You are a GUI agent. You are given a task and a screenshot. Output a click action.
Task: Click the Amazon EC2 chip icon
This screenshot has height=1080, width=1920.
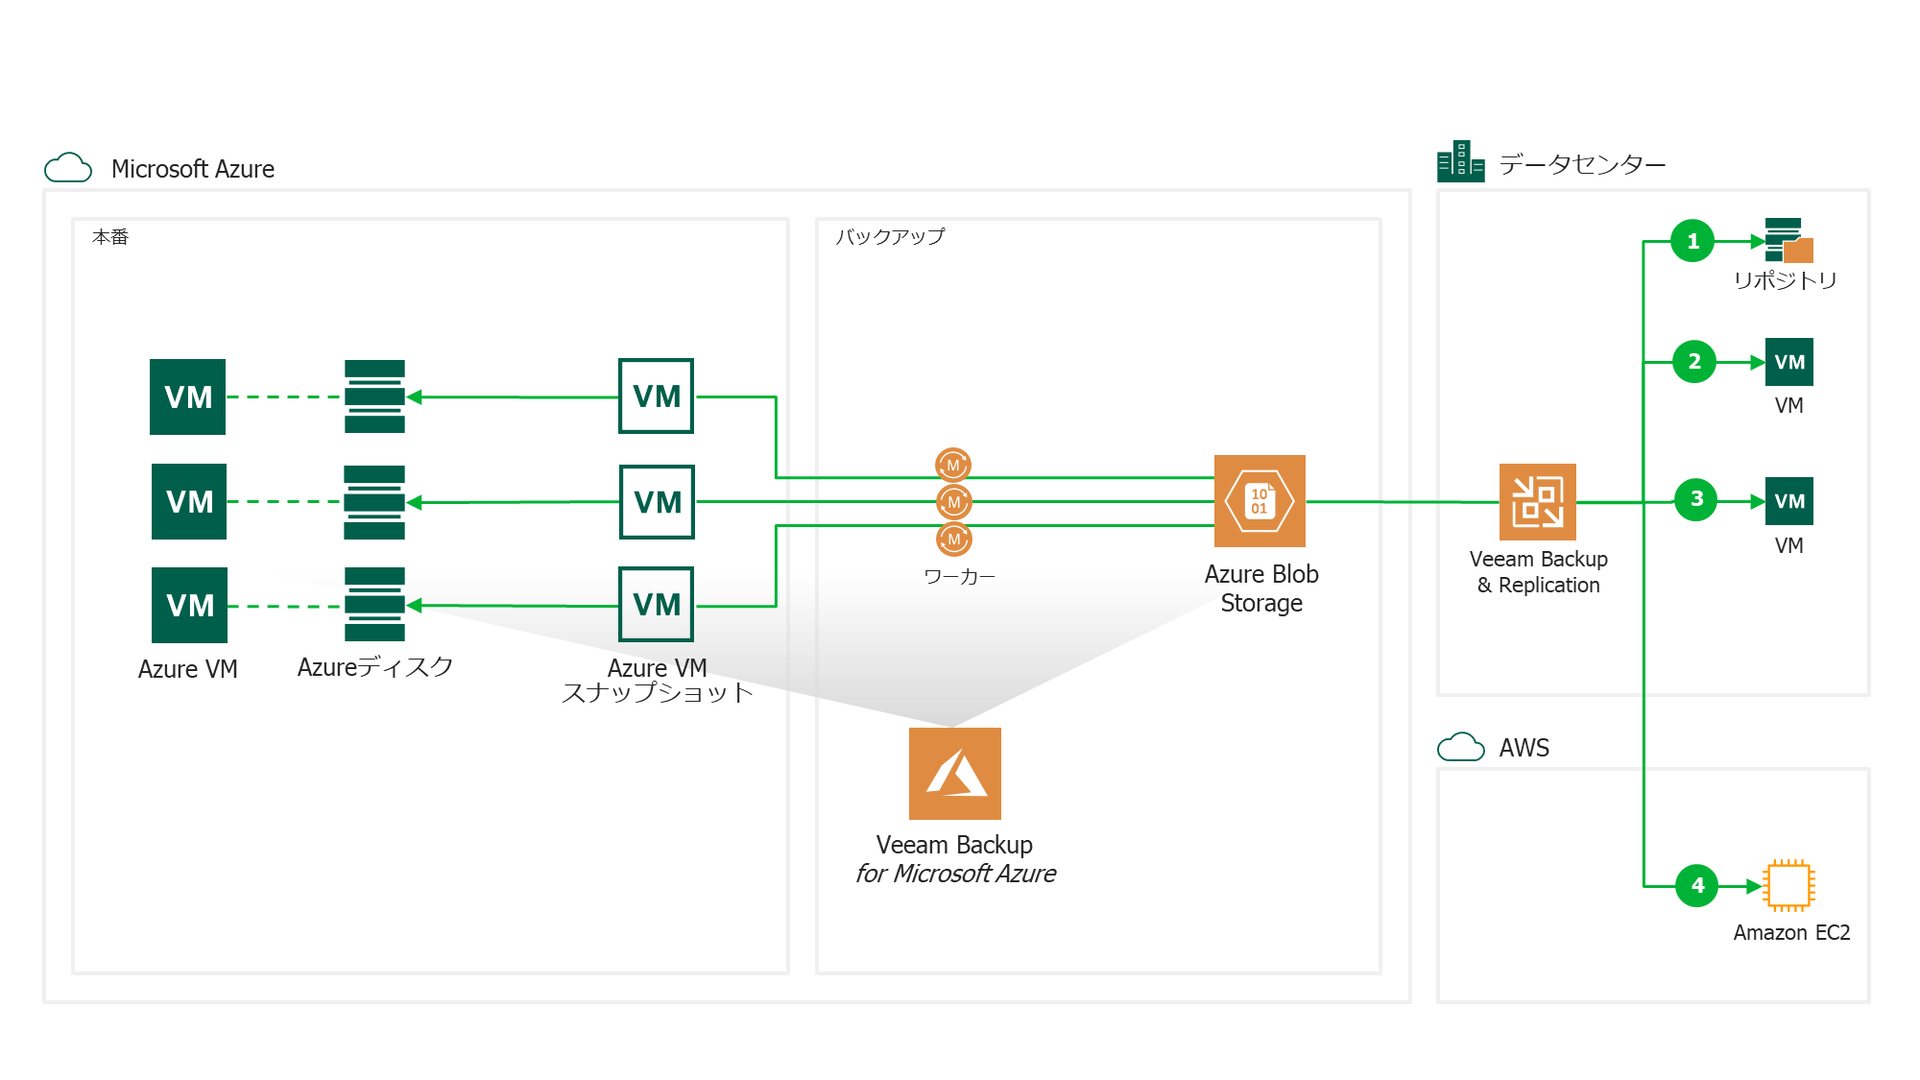1788,885
